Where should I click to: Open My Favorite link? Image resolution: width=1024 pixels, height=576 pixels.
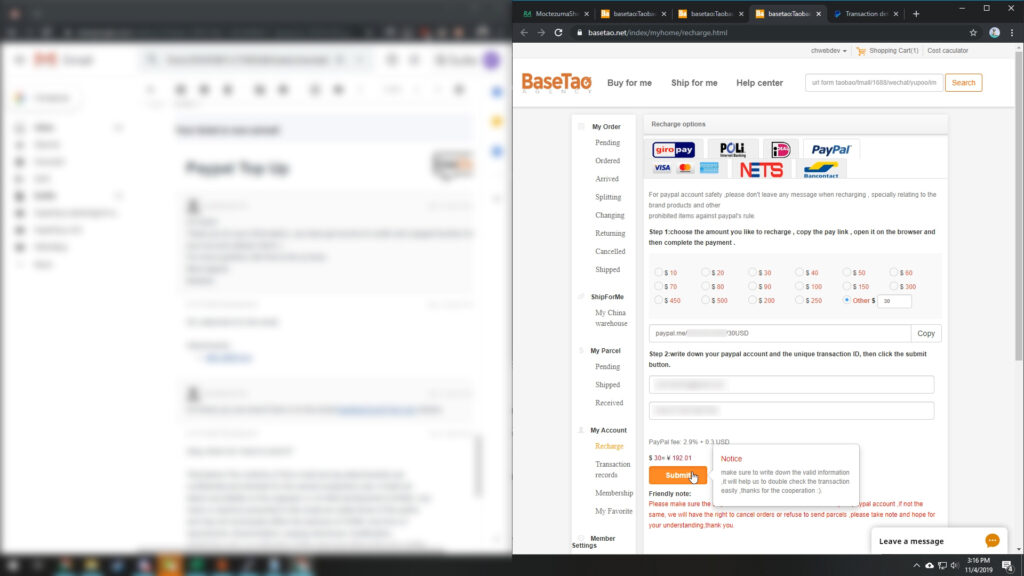coord(614,511)
